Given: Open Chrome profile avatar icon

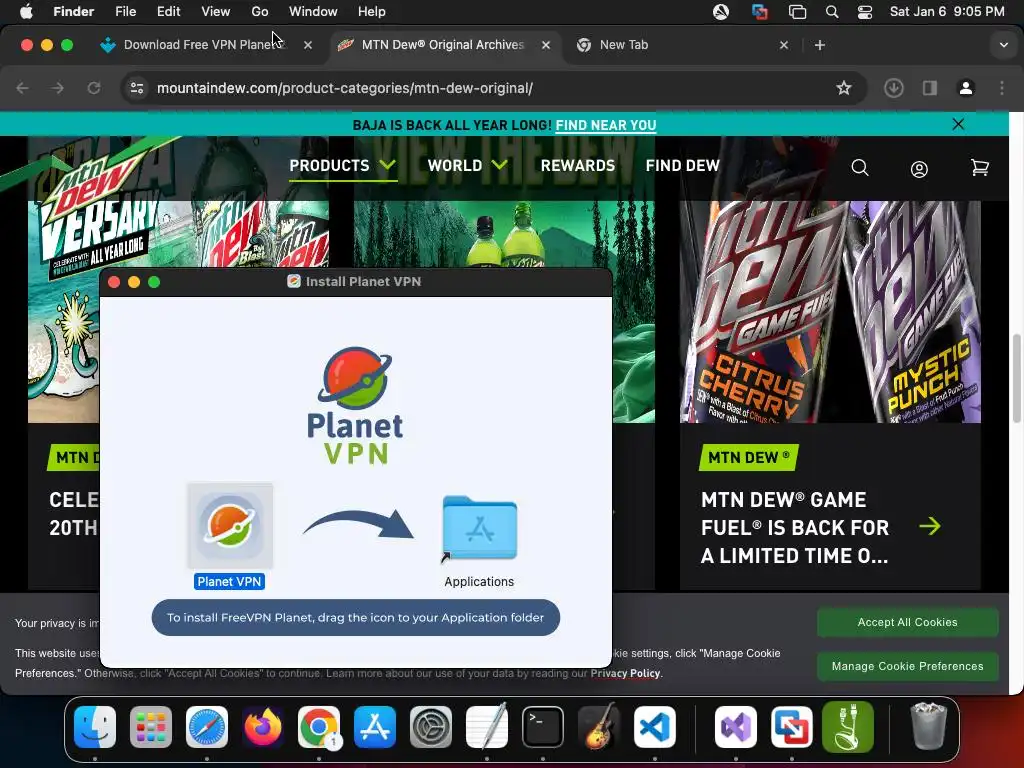Looking at the screenshot, I should (966, 88).
